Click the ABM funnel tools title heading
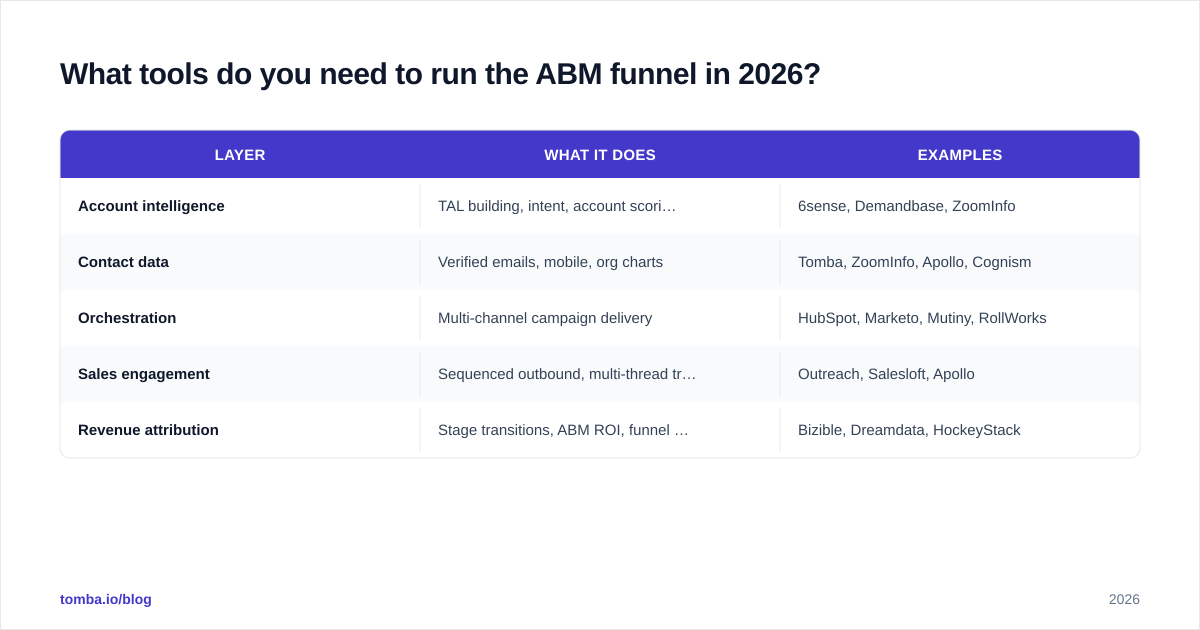Screen dimensions: 1200x630 coord(440,74)
